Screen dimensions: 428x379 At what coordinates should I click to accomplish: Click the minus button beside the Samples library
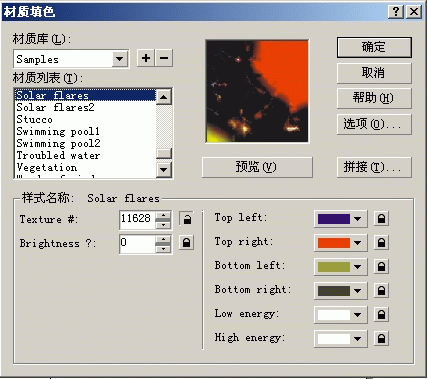[x=164, y=58]
